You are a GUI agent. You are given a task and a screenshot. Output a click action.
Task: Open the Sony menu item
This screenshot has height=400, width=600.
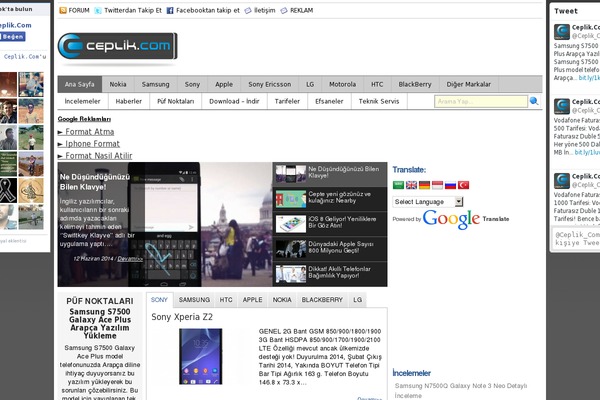pyautogui.click(x=192, y=84)
